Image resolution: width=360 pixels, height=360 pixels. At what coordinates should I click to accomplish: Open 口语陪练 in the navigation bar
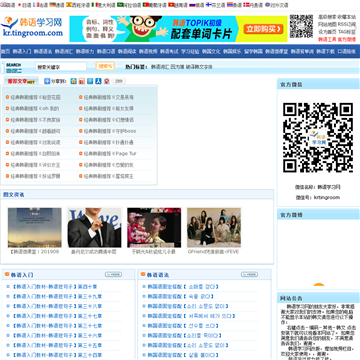[x=346, y=51]
